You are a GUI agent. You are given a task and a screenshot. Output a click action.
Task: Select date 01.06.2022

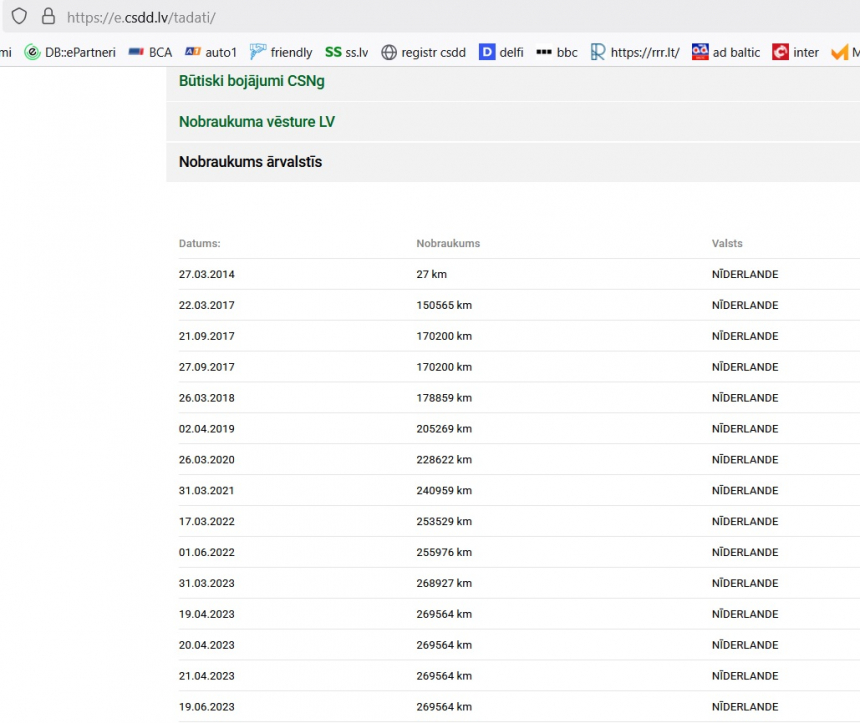click(x=207, y=552)
